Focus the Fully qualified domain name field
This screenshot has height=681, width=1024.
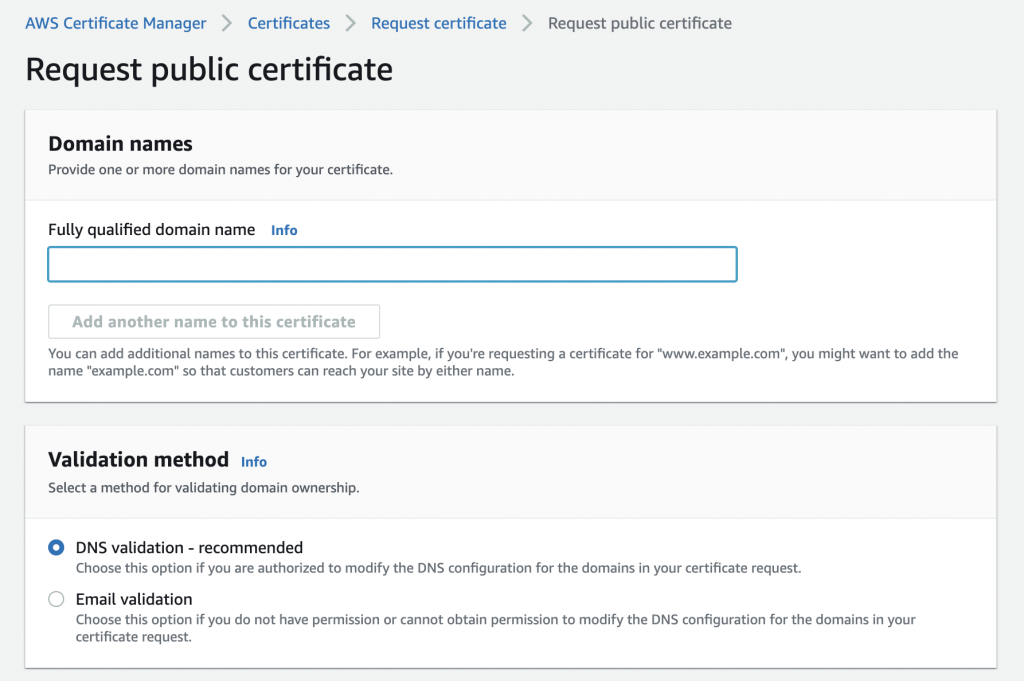pos(392,265)
